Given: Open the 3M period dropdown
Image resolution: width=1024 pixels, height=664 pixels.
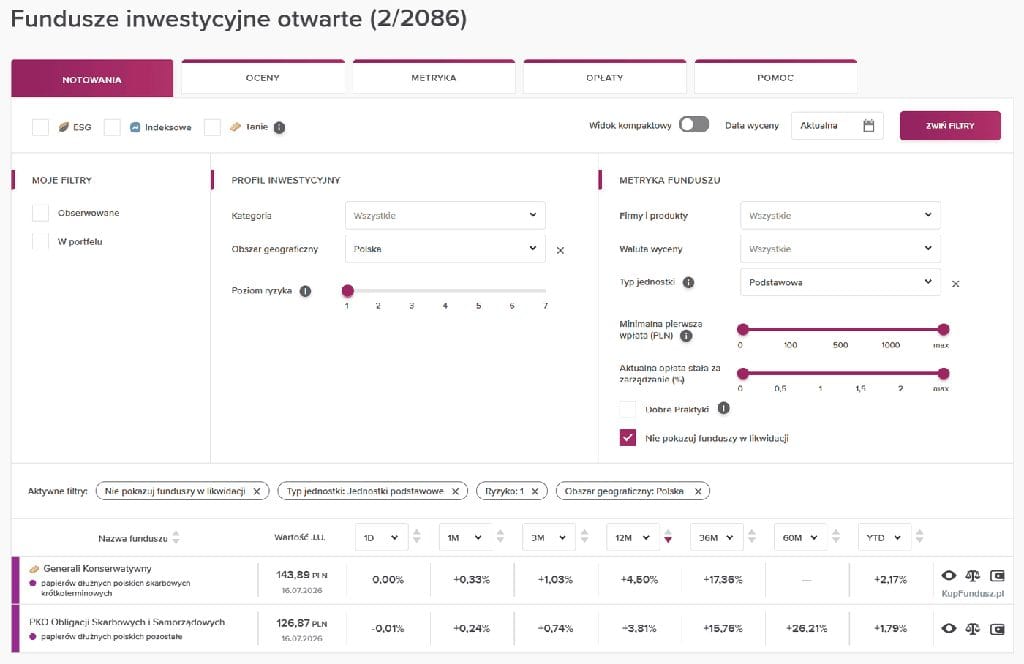Looking at the screenshot, I should coord(549,537).
